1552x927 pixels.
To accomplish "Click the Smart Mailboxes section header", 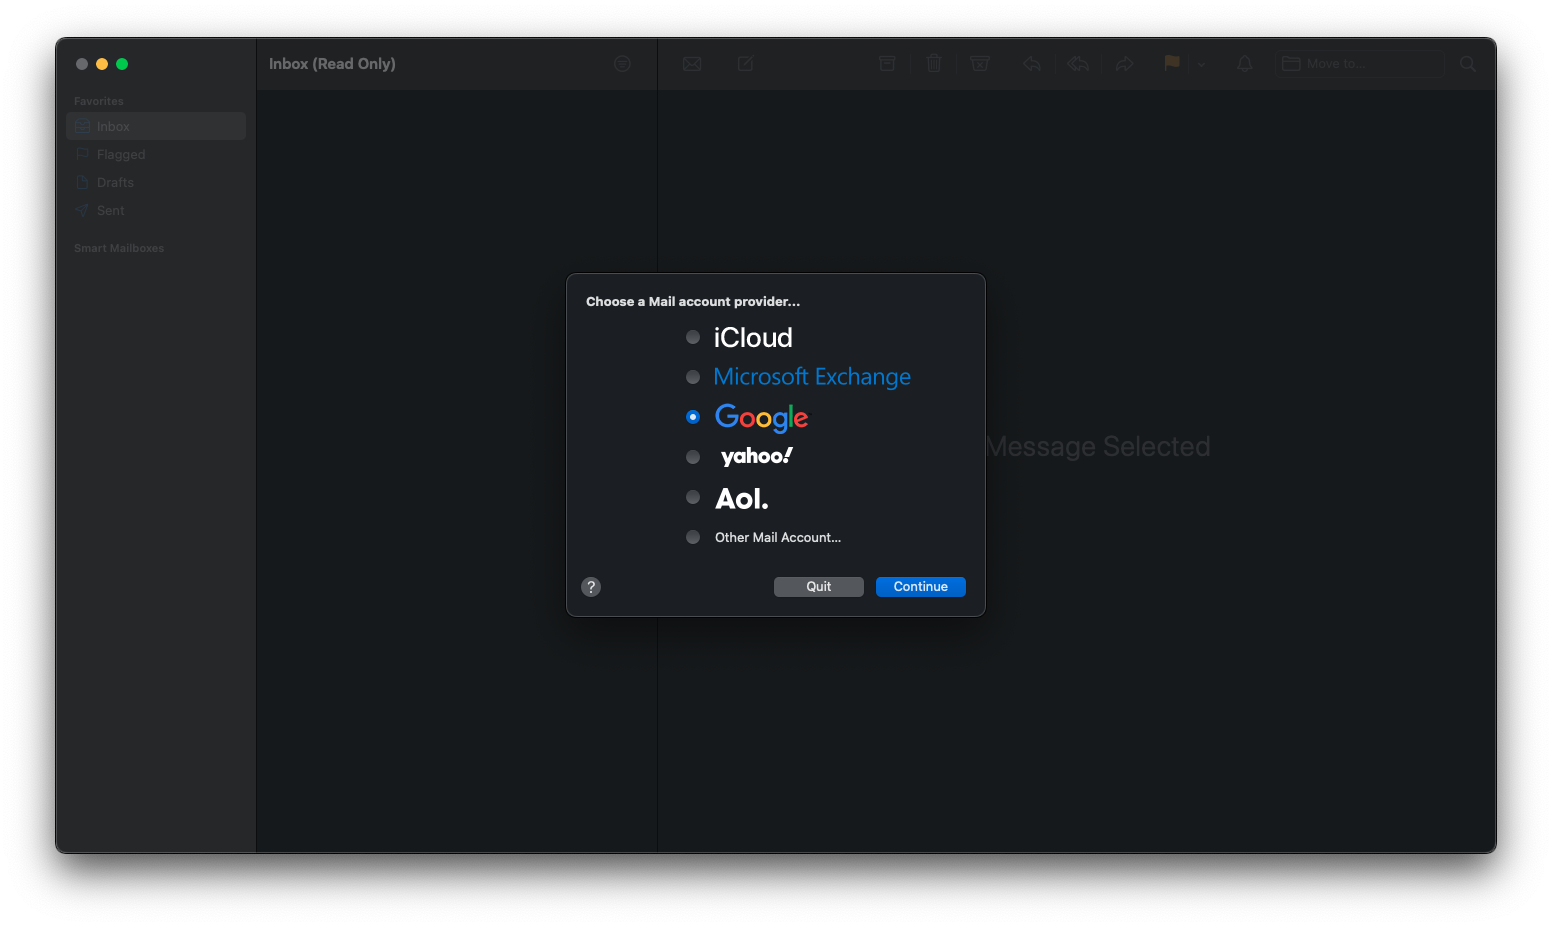I will pos(119,248).
